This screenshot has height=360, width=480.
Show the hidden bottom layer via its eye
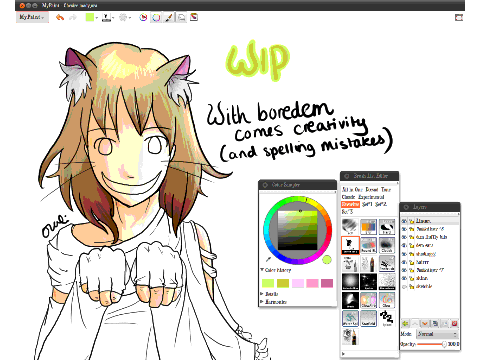(404, 286)
